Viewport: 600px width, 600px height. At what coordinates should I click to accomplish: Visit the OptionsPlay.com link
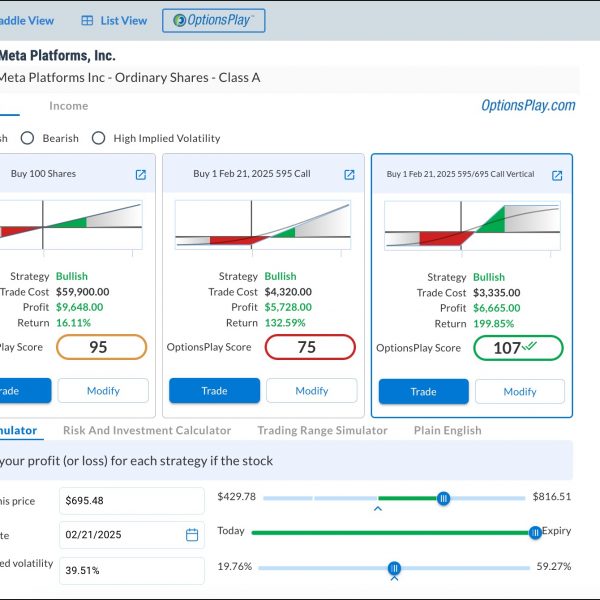pos(528,106)
